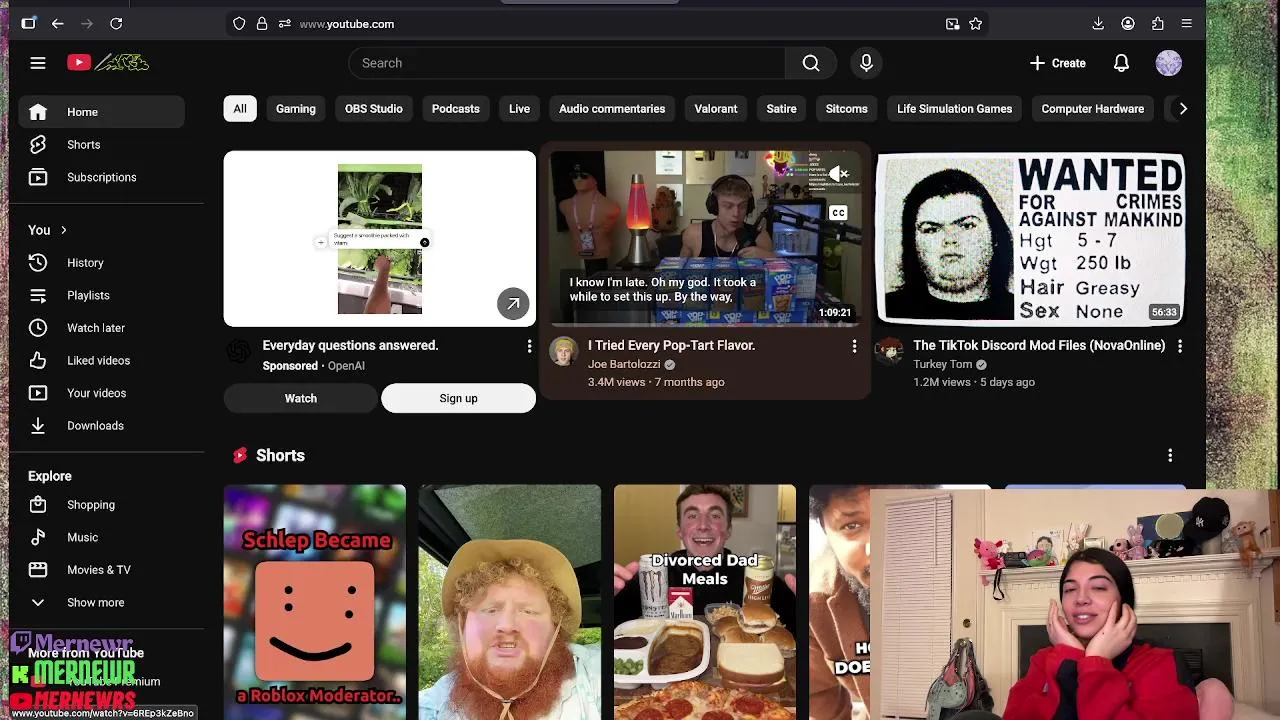Open Movies & TV in Explore
Viewport: 1280px width, 720px height.
pos(101,570)
